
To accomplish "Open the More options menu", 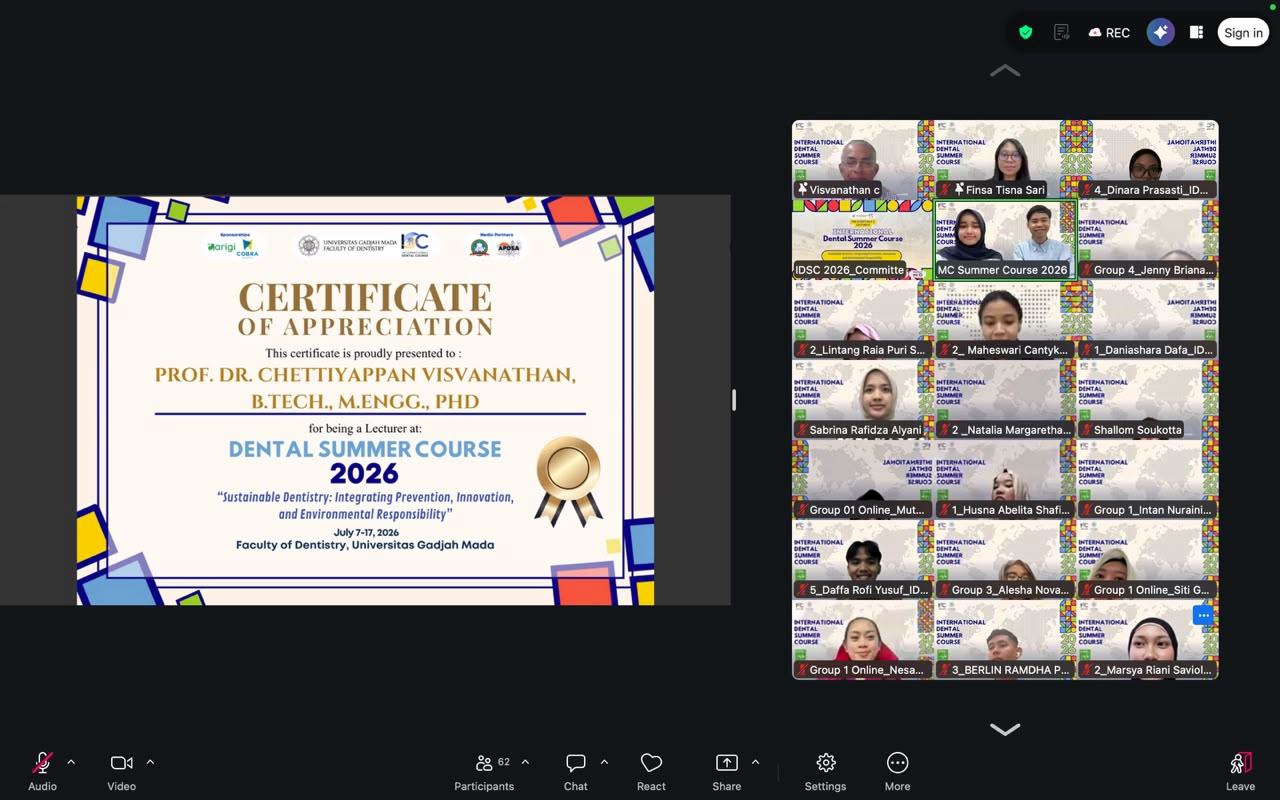I will 898,772.
